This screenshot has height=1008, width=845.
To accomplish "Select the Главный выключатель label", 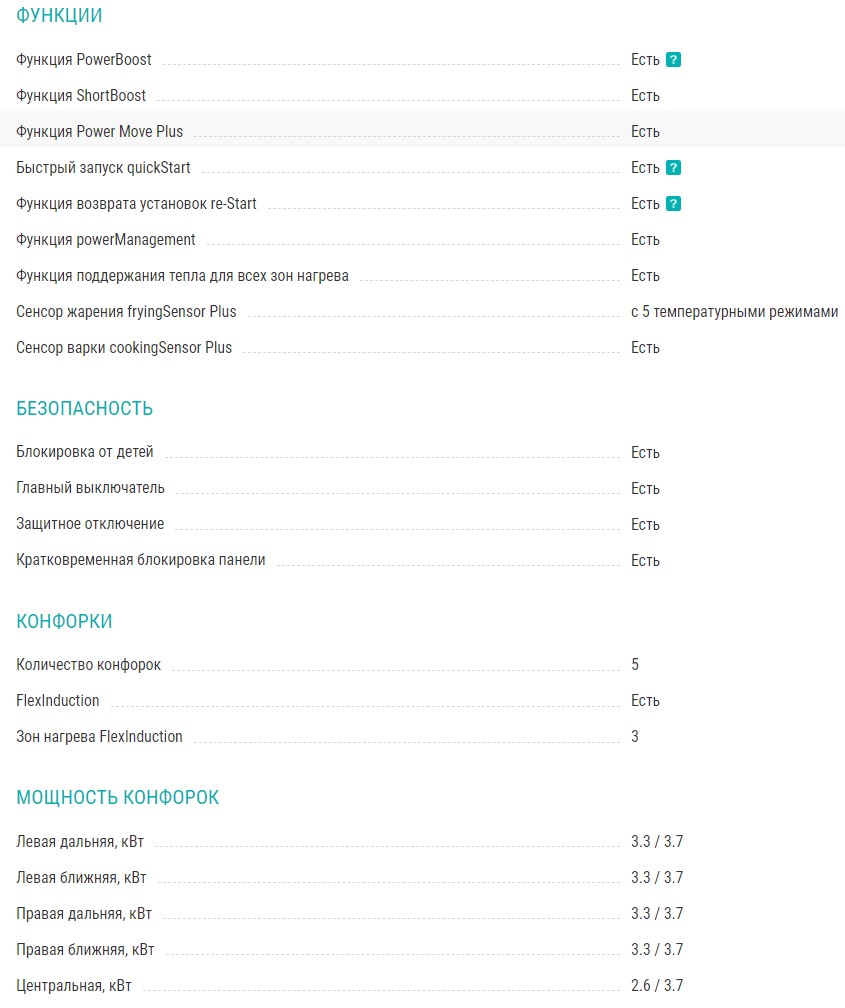I will 90,488.
